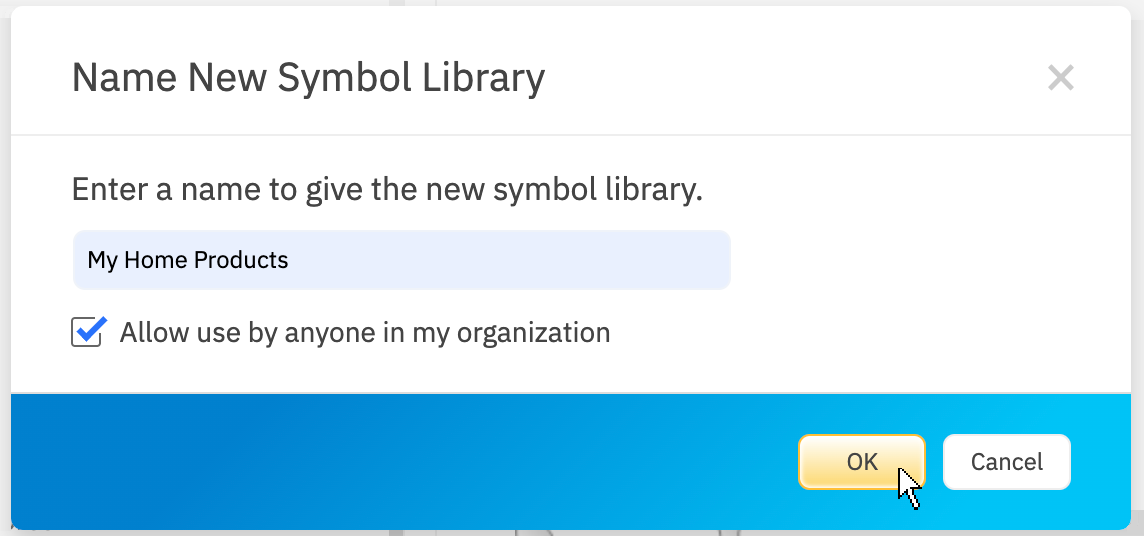Click empty space after 'My Home Products'
Viewport: 1144px width, 536px height.
point(500,260)
